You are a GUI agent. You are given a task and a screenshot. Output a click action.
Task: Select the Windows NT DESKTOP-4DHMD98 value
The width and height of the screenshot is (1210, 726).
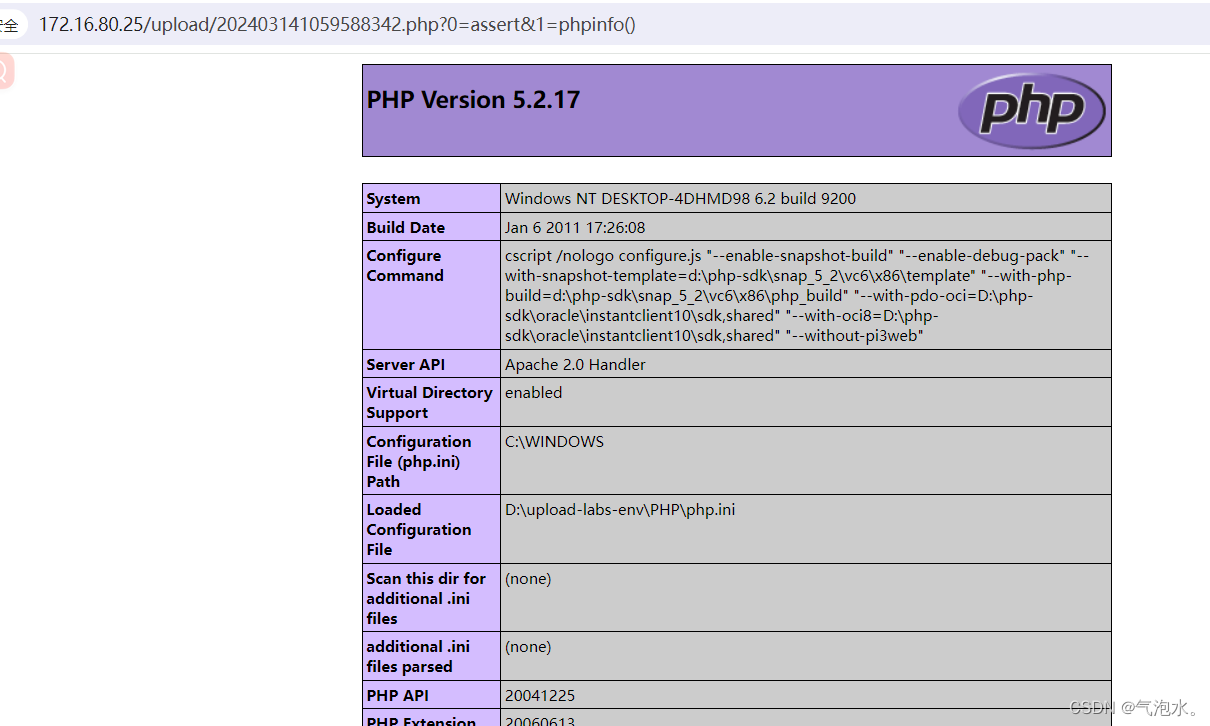pos(680,198)
